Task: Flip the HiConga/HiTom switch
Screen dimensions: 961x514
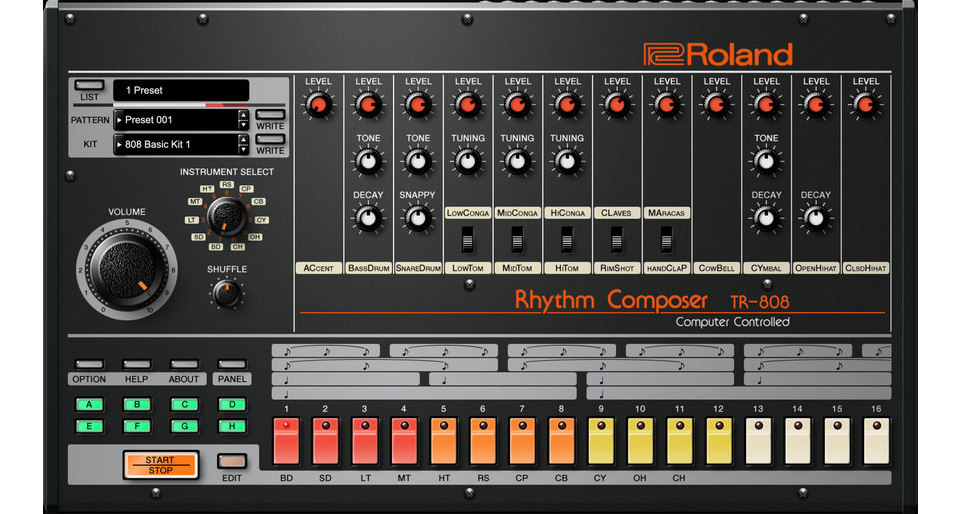Action: [x=567, y=240]
